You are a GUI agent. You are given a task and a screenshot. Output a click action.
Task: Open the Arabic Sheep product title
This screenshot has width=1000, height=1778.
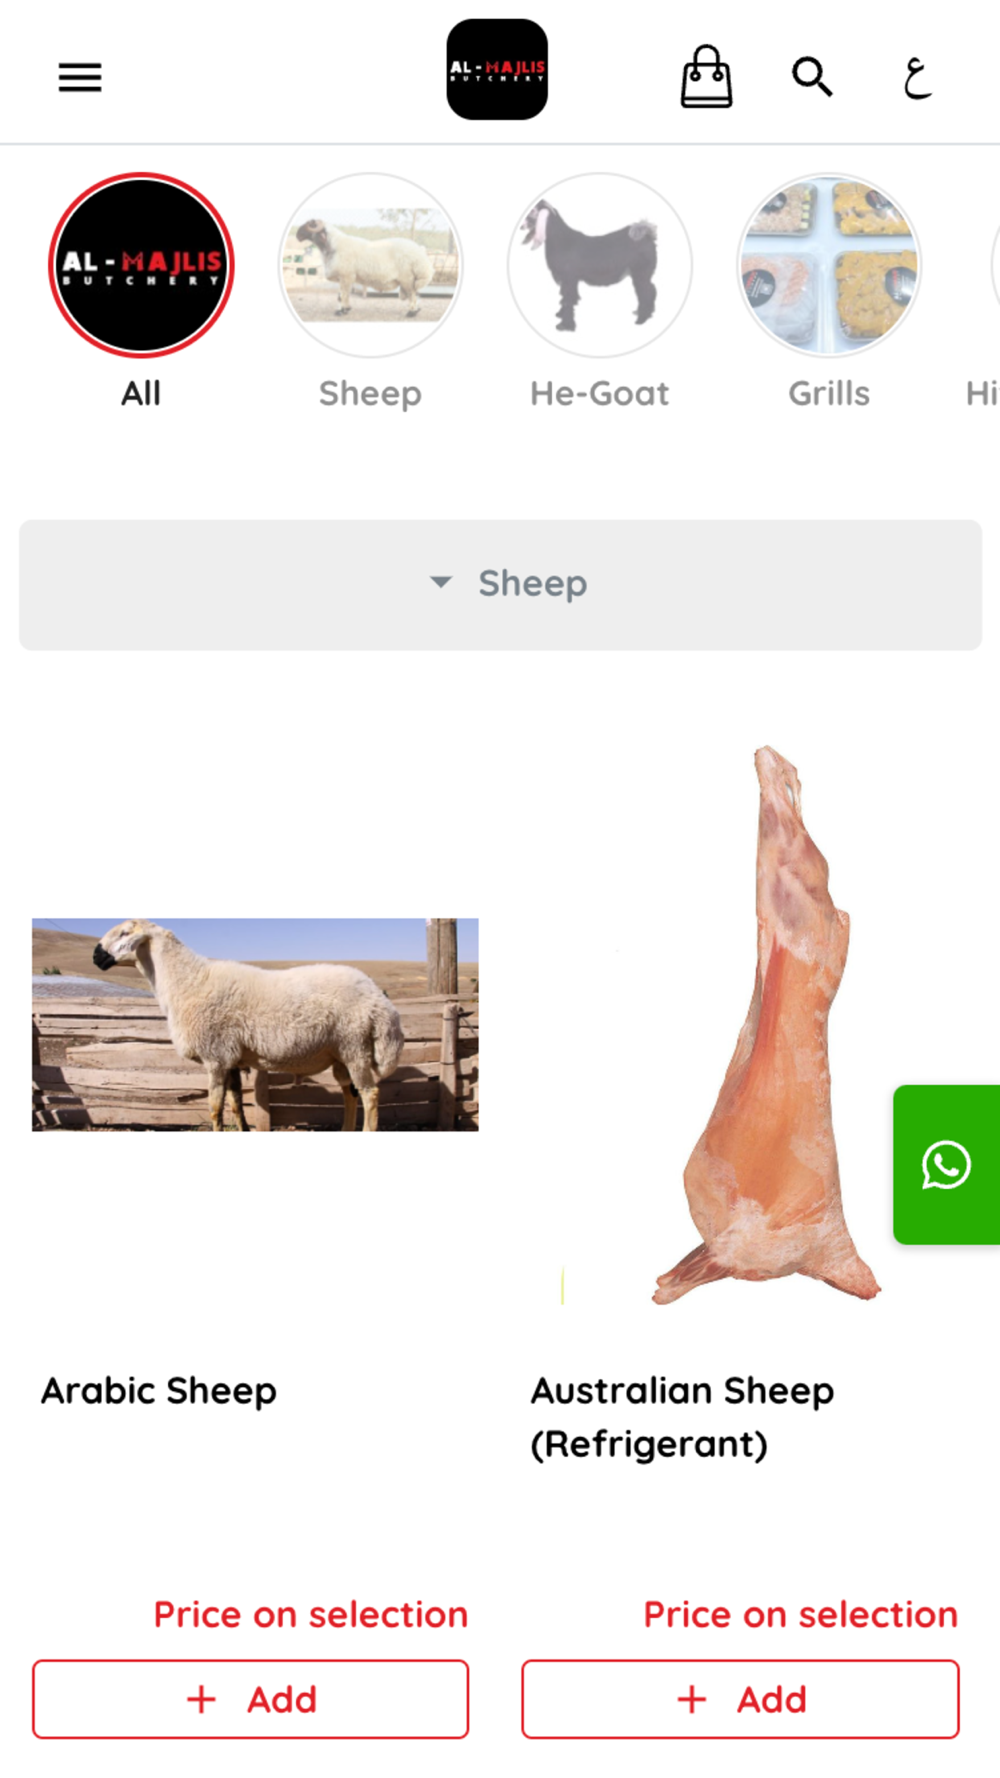tap(159, 1391)
